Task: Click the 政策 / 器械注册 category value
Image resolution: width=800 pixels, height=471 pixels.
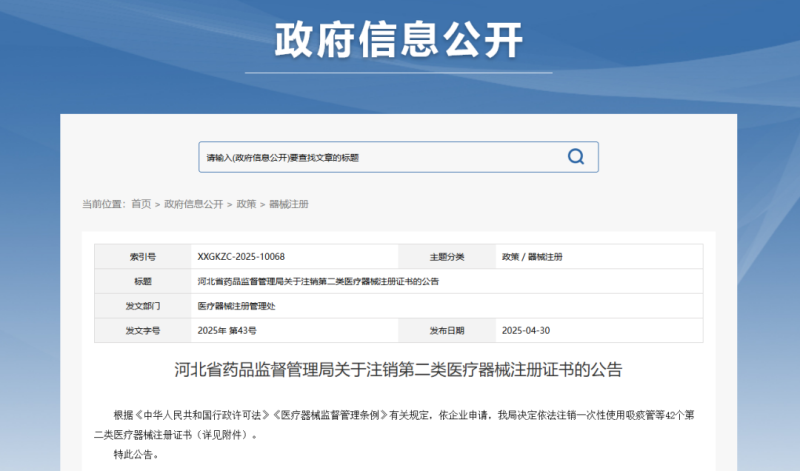Action: click(532, 257)
